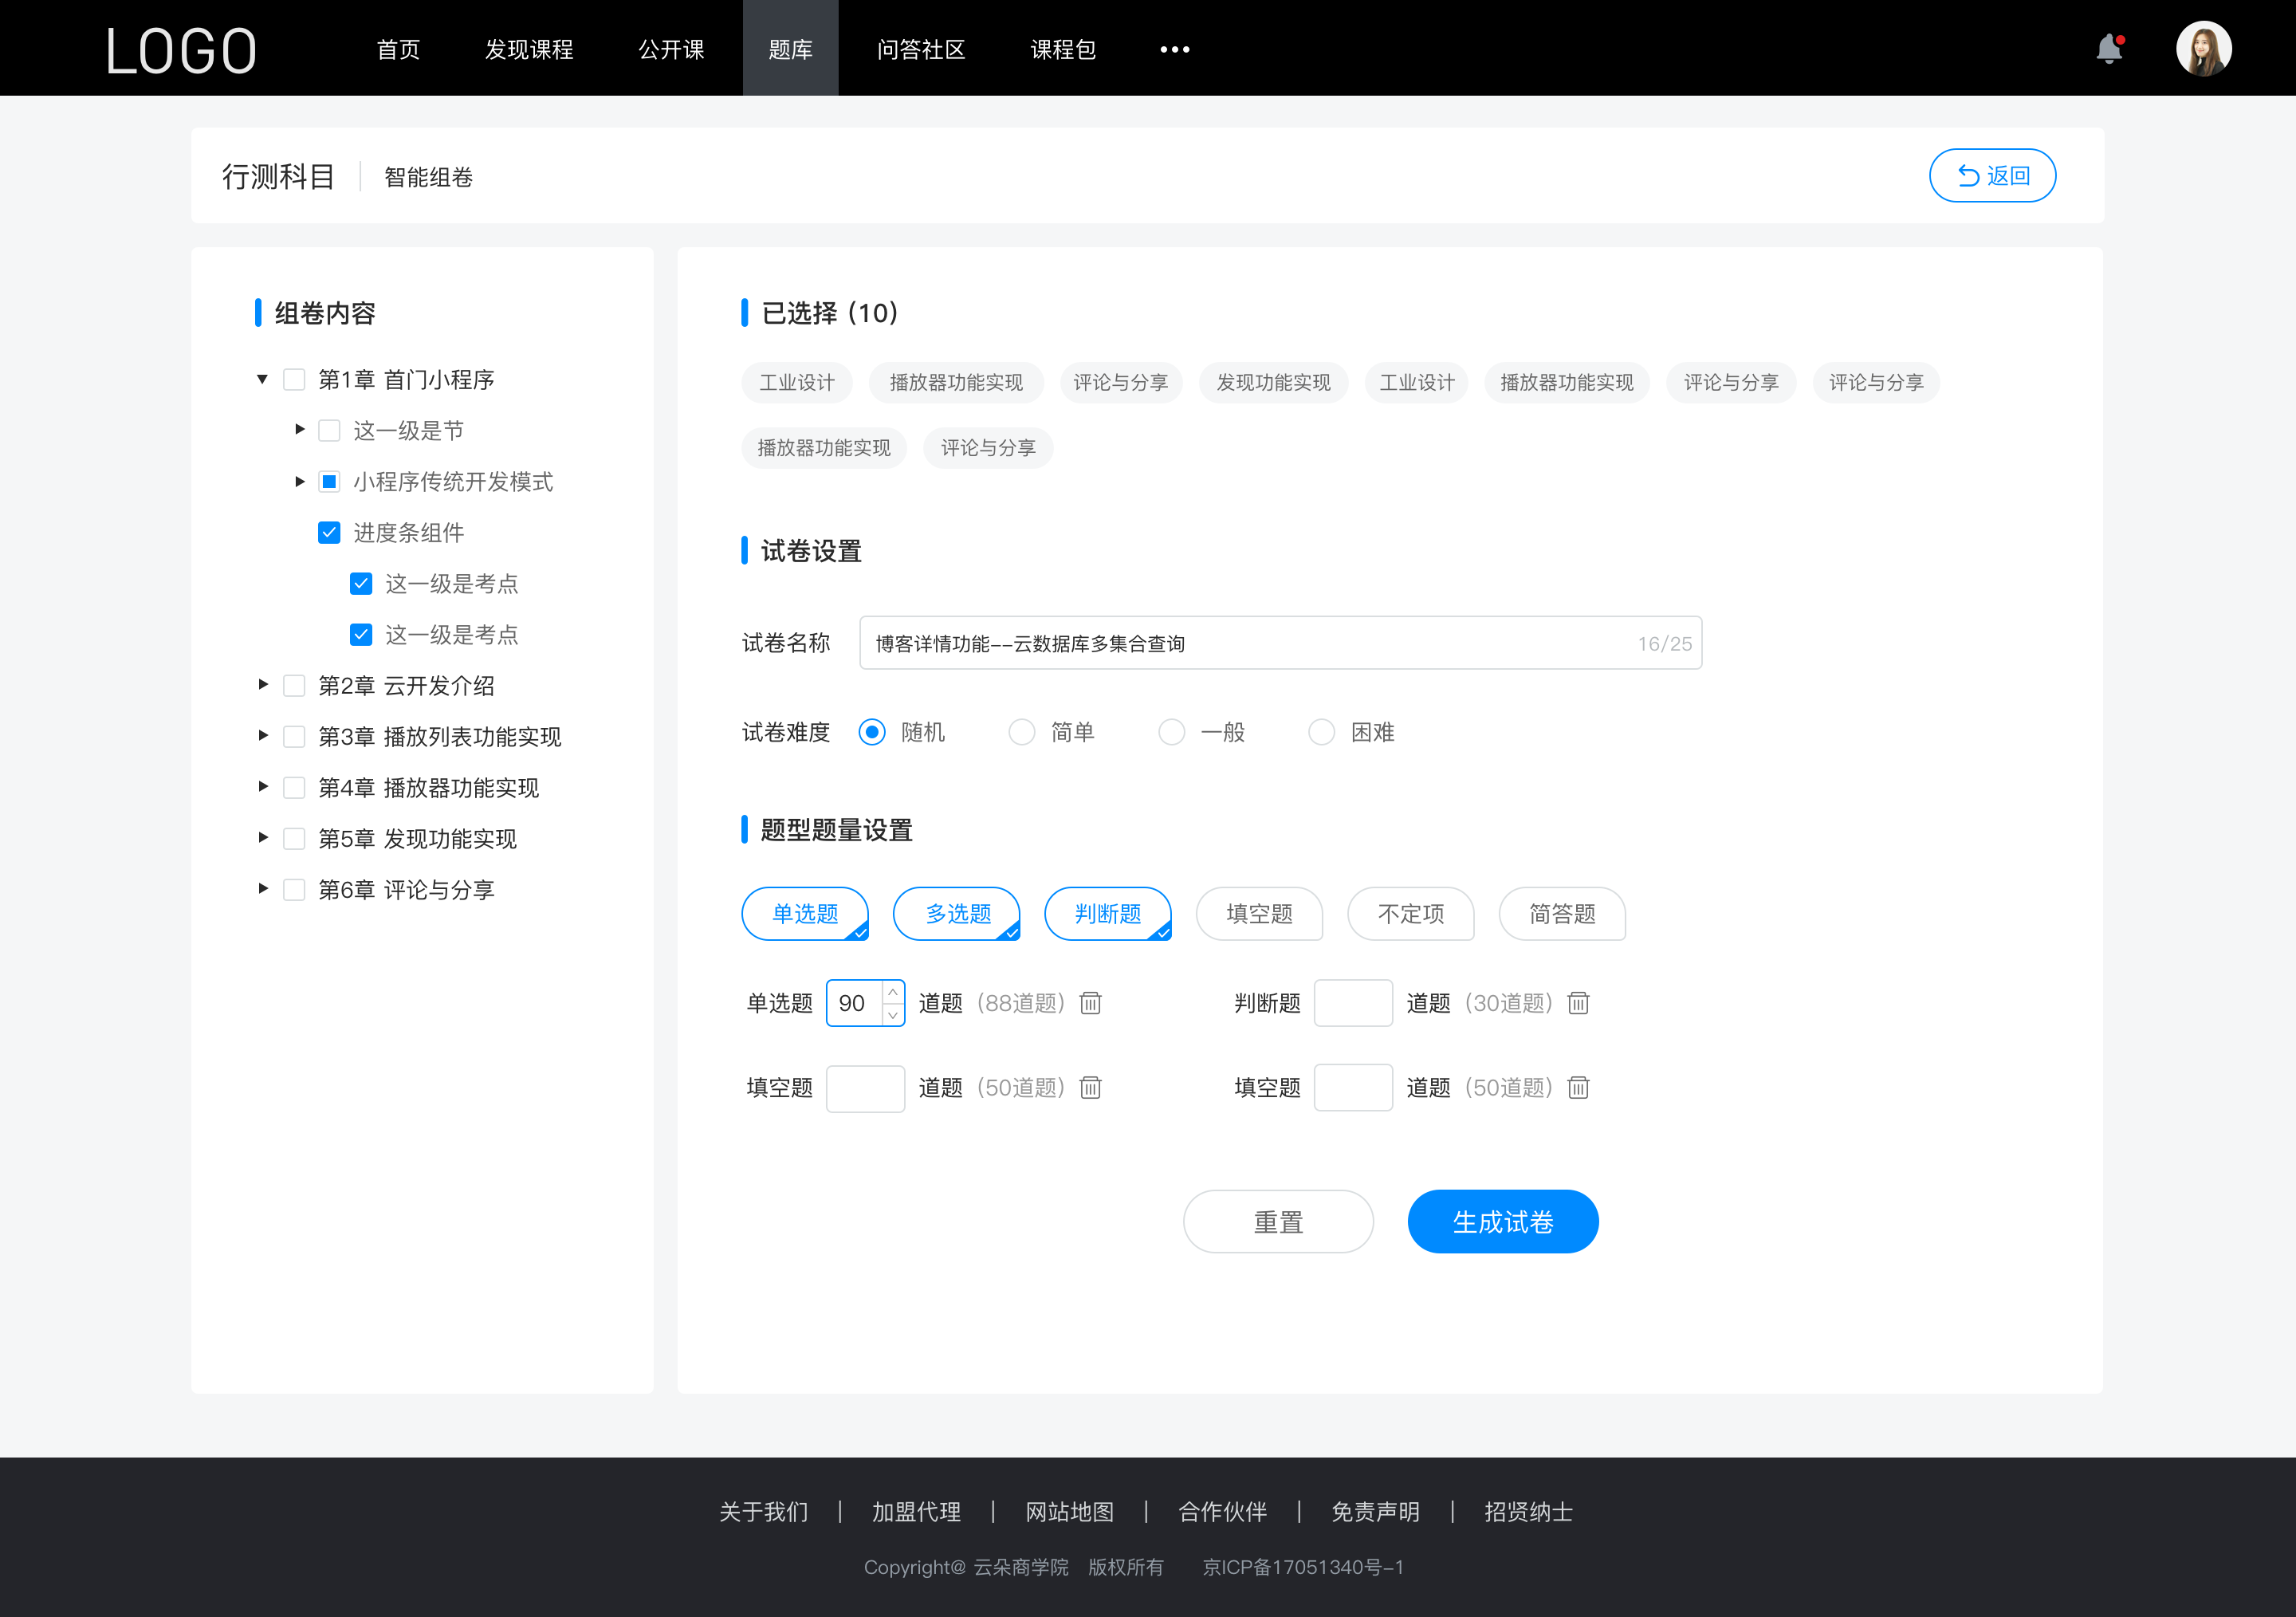Select the 简单 difficulty radio button
The width and height of the screenshot is (2296, 1617).
pos(1020,731)
